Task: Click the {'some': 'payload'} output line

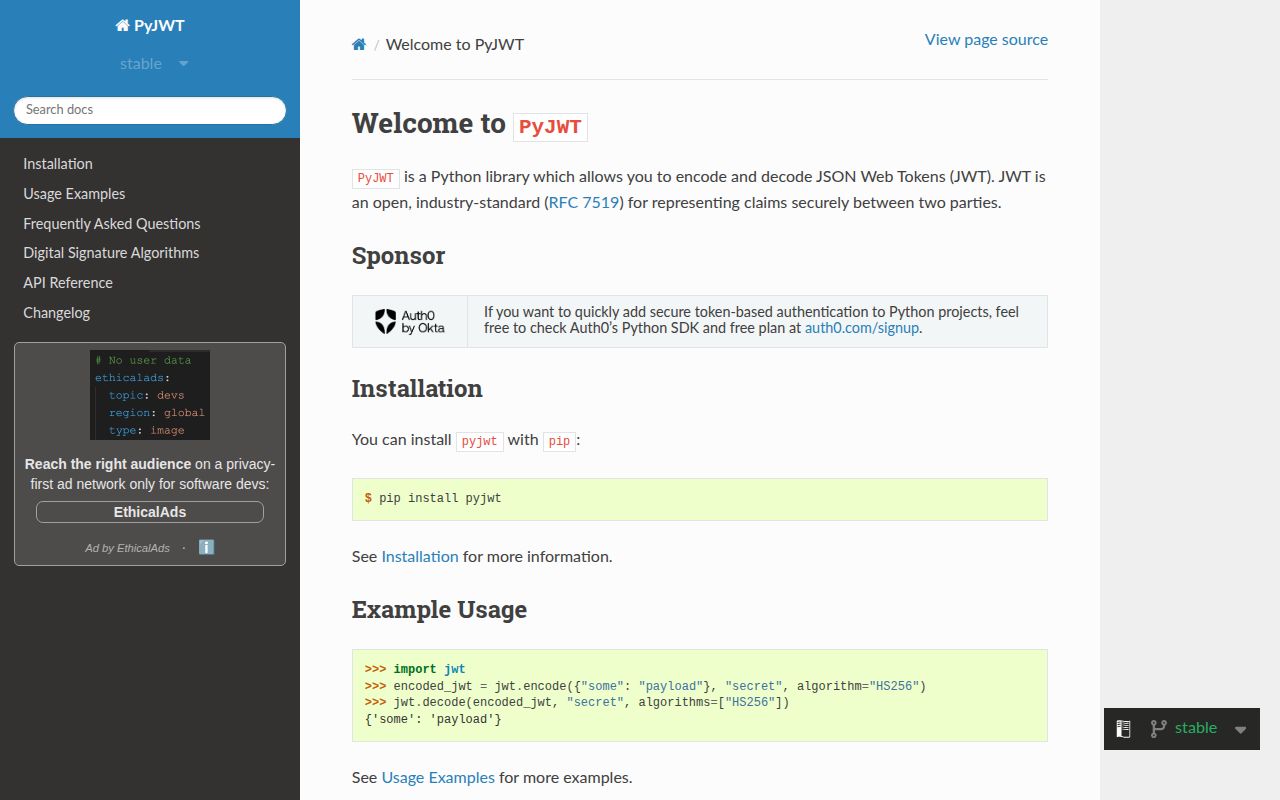Action: 433,720
